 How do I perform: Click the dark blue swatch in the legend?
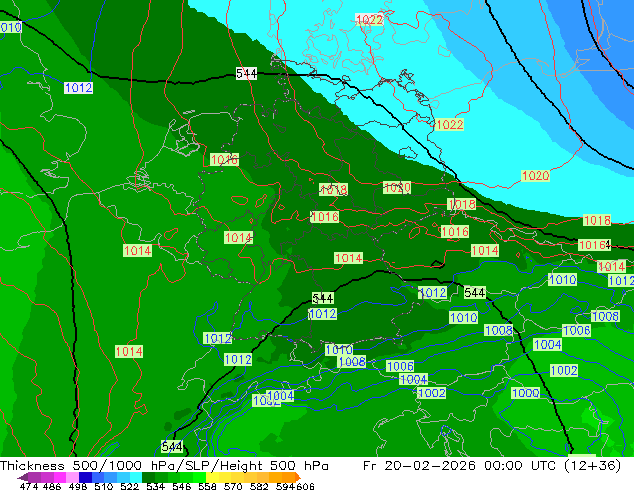(x=84, y=477)
